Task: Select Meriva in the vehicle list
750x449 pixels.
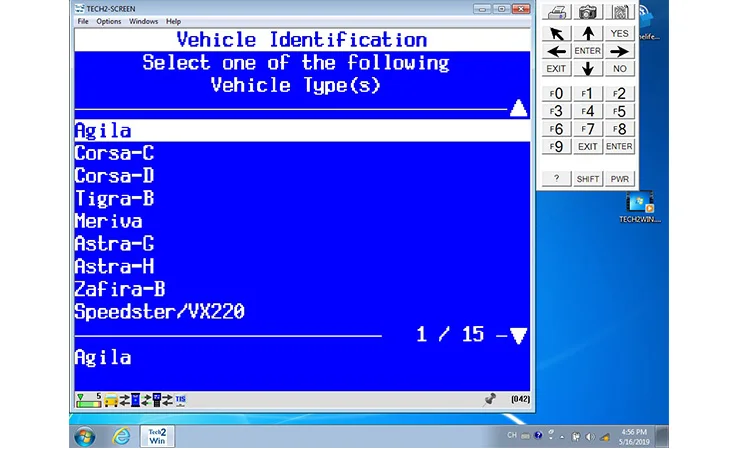Action: pos(302,221)
